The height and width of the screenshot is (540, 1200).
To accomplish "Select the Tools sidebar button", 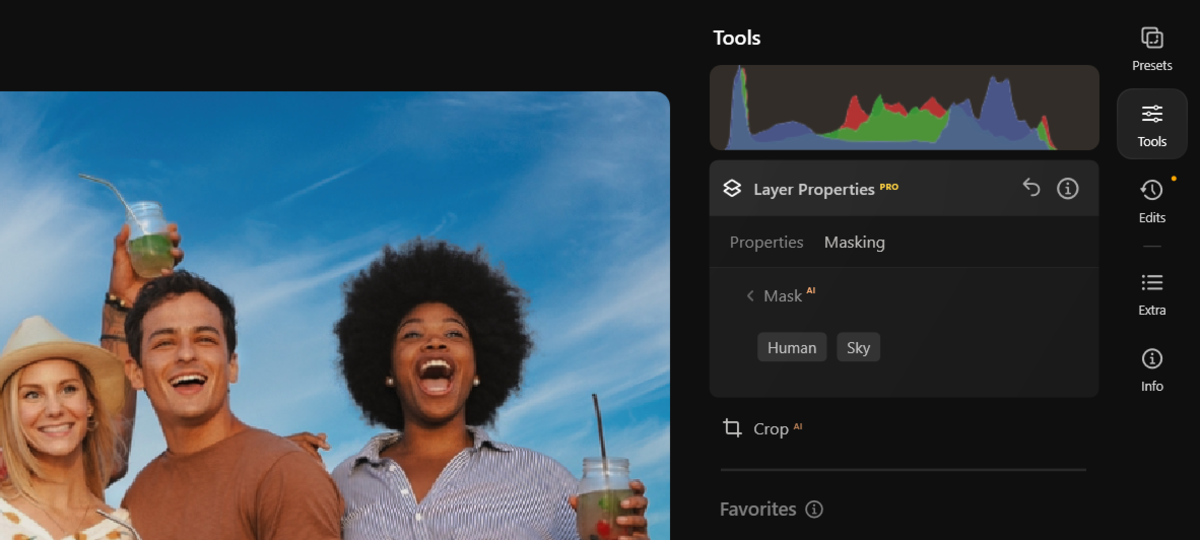I will [1152, 124].
